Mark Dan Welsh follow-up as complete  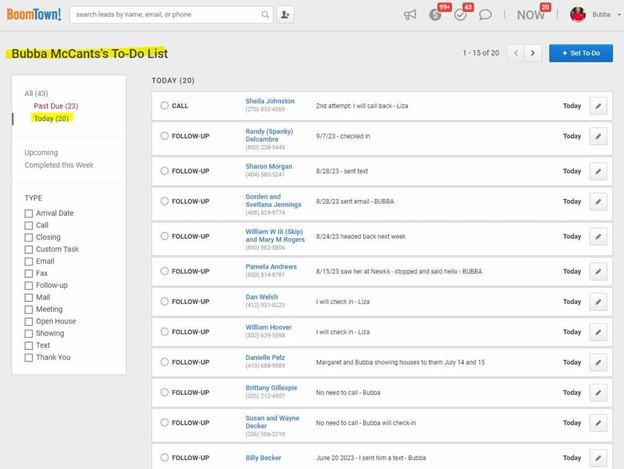[164, 301]
